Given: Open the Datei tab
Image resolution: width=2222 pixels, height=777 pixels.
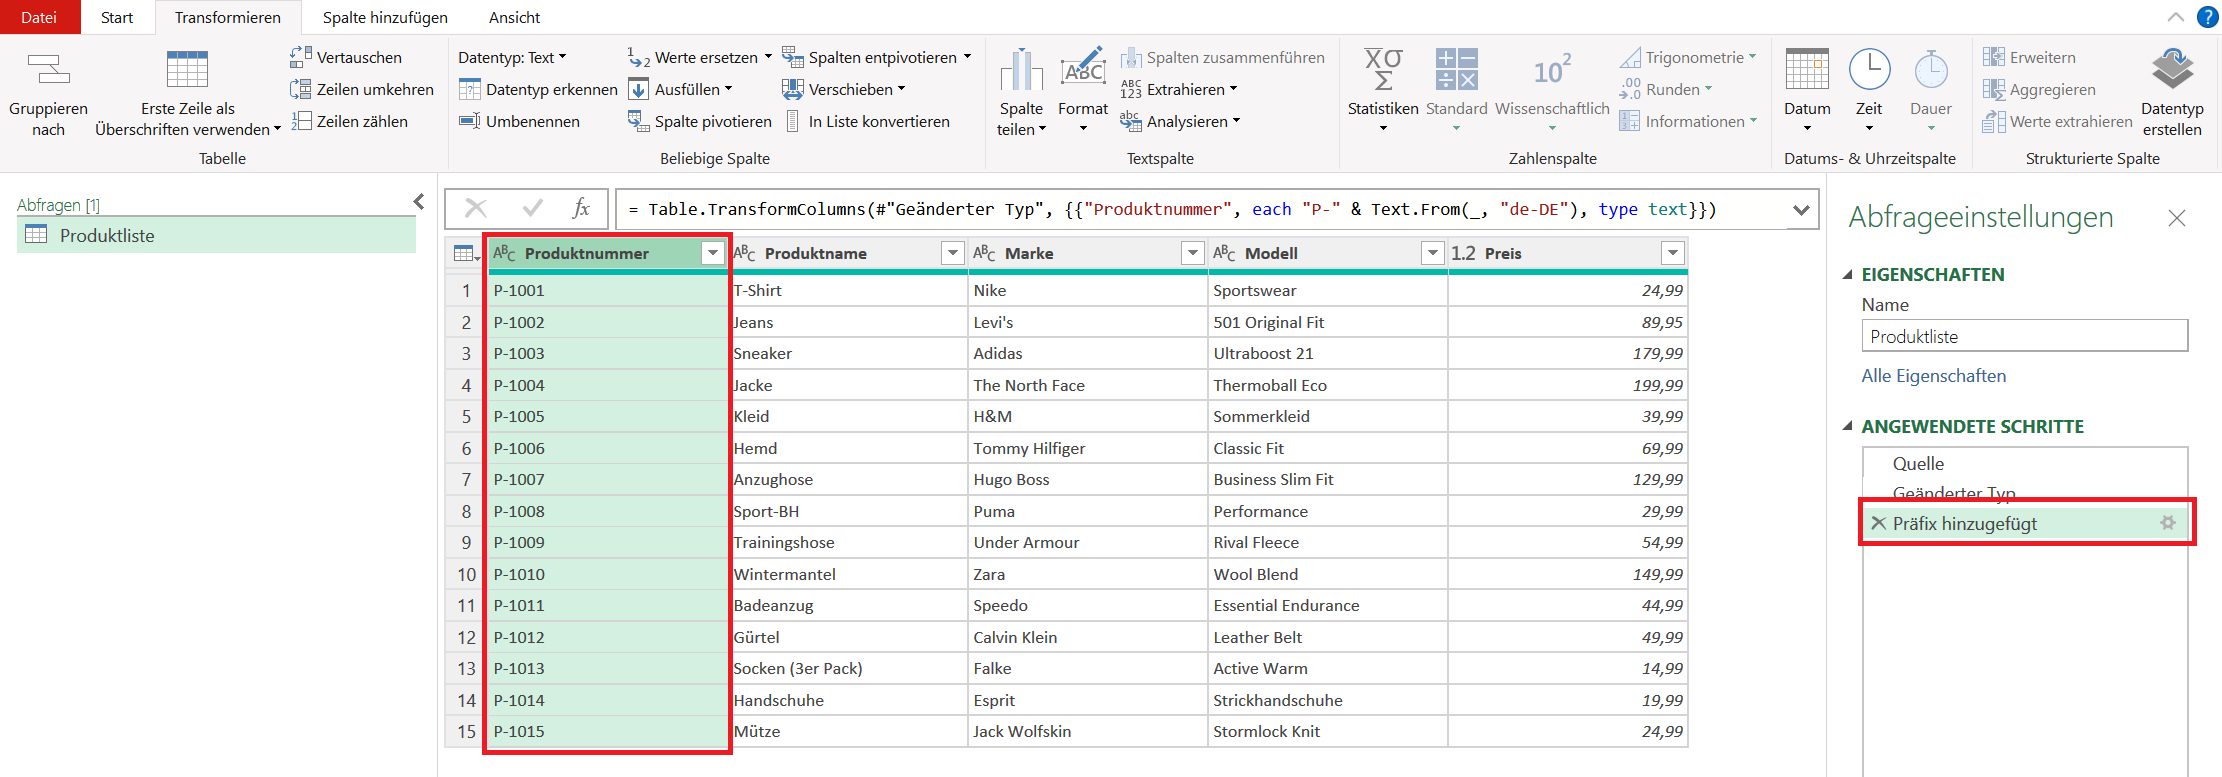Looking at the screenshot, I should (39, 17).
